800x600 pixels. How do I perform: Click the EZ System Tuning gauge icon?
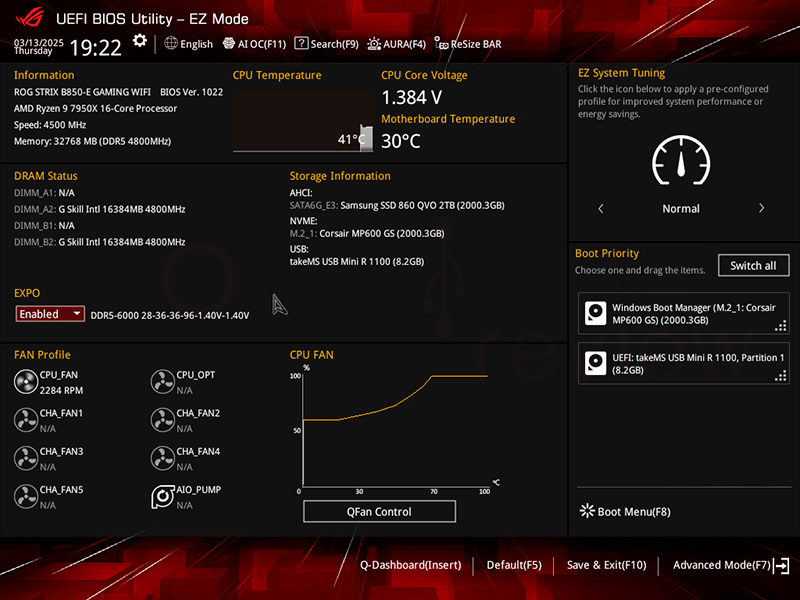681,161
